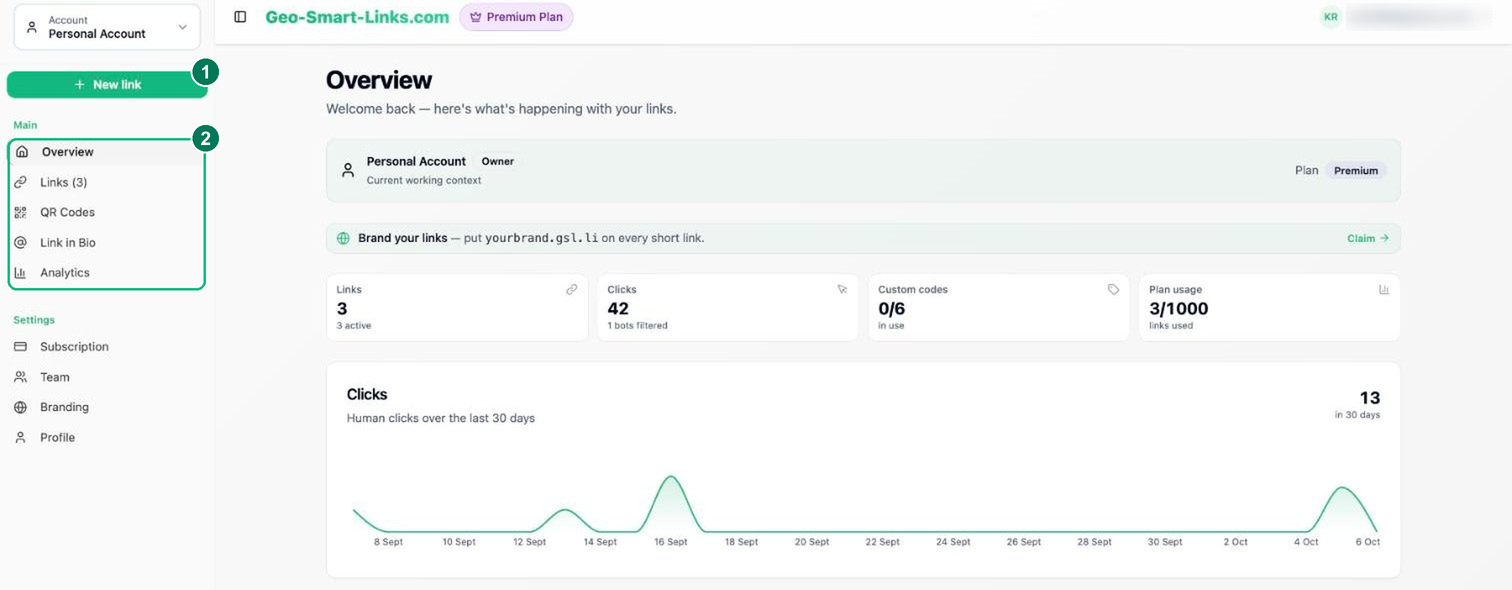Open Links (3) in the sidebar
The height and width of the screenshot is (590, 1512).
(106, 182)
